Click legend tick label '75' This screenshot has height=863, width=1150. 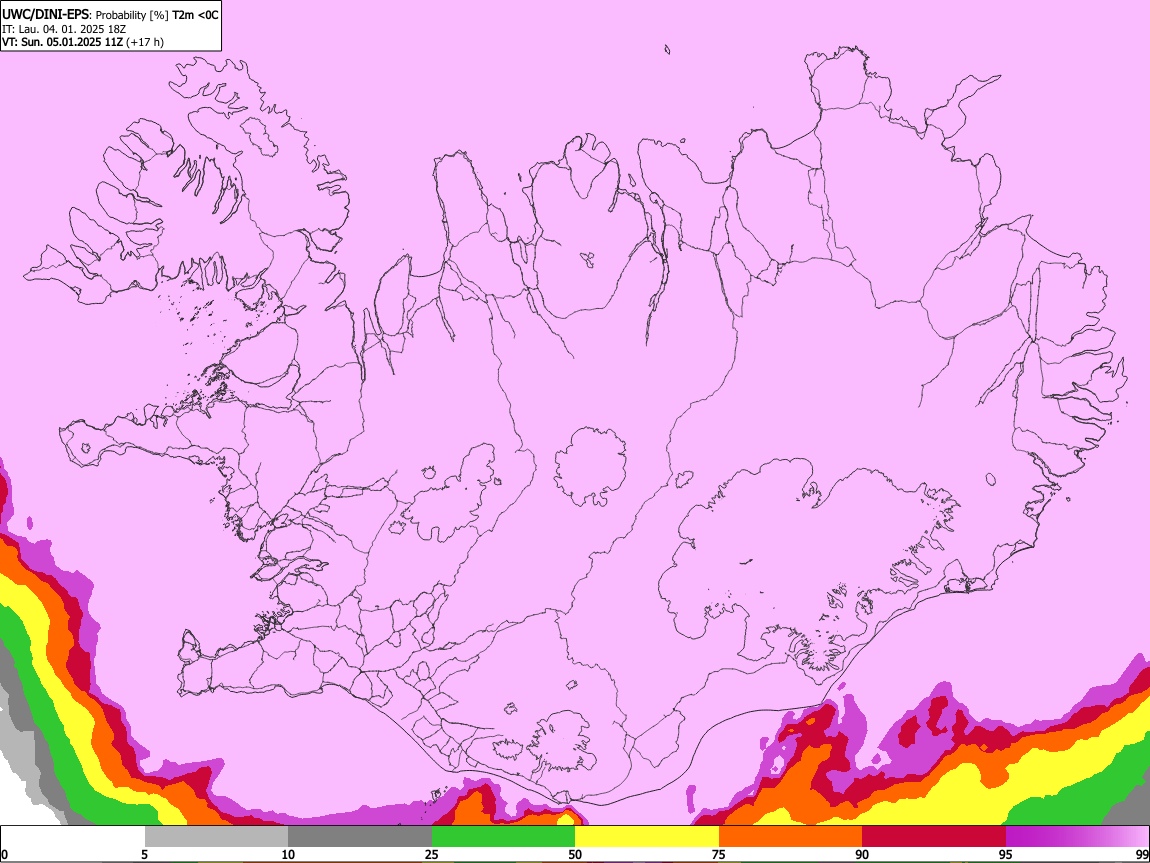pyautogui.click(x=719, y=855)
